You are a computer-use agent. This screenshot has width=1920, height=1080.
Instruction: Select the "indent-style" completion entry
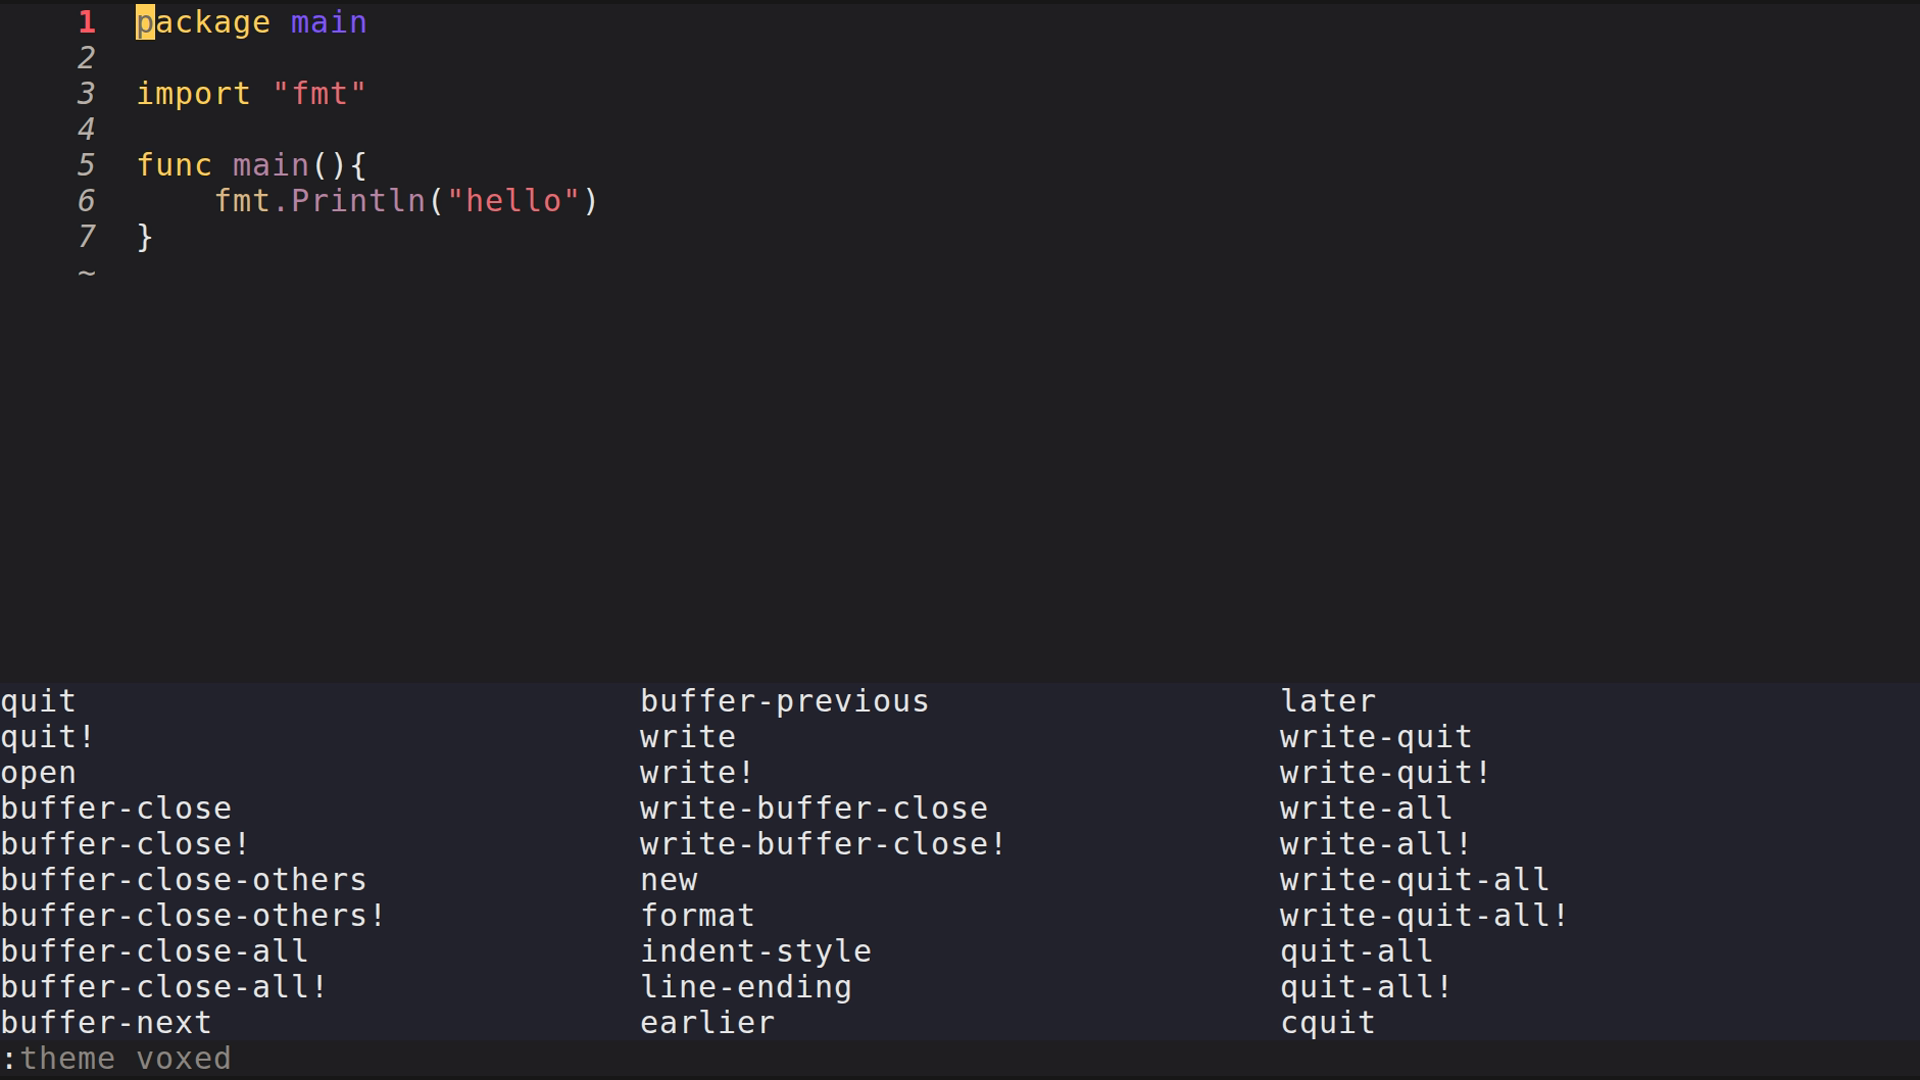pos(755,952)
